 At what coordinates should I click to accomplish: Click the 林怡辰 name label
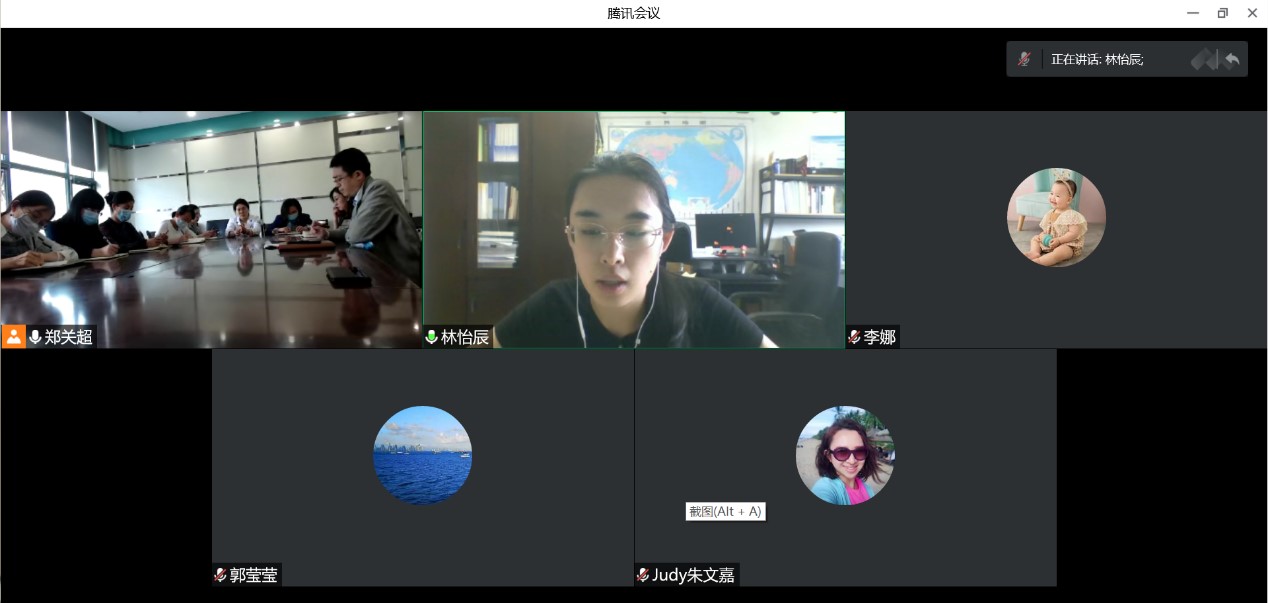coord(465,337)
